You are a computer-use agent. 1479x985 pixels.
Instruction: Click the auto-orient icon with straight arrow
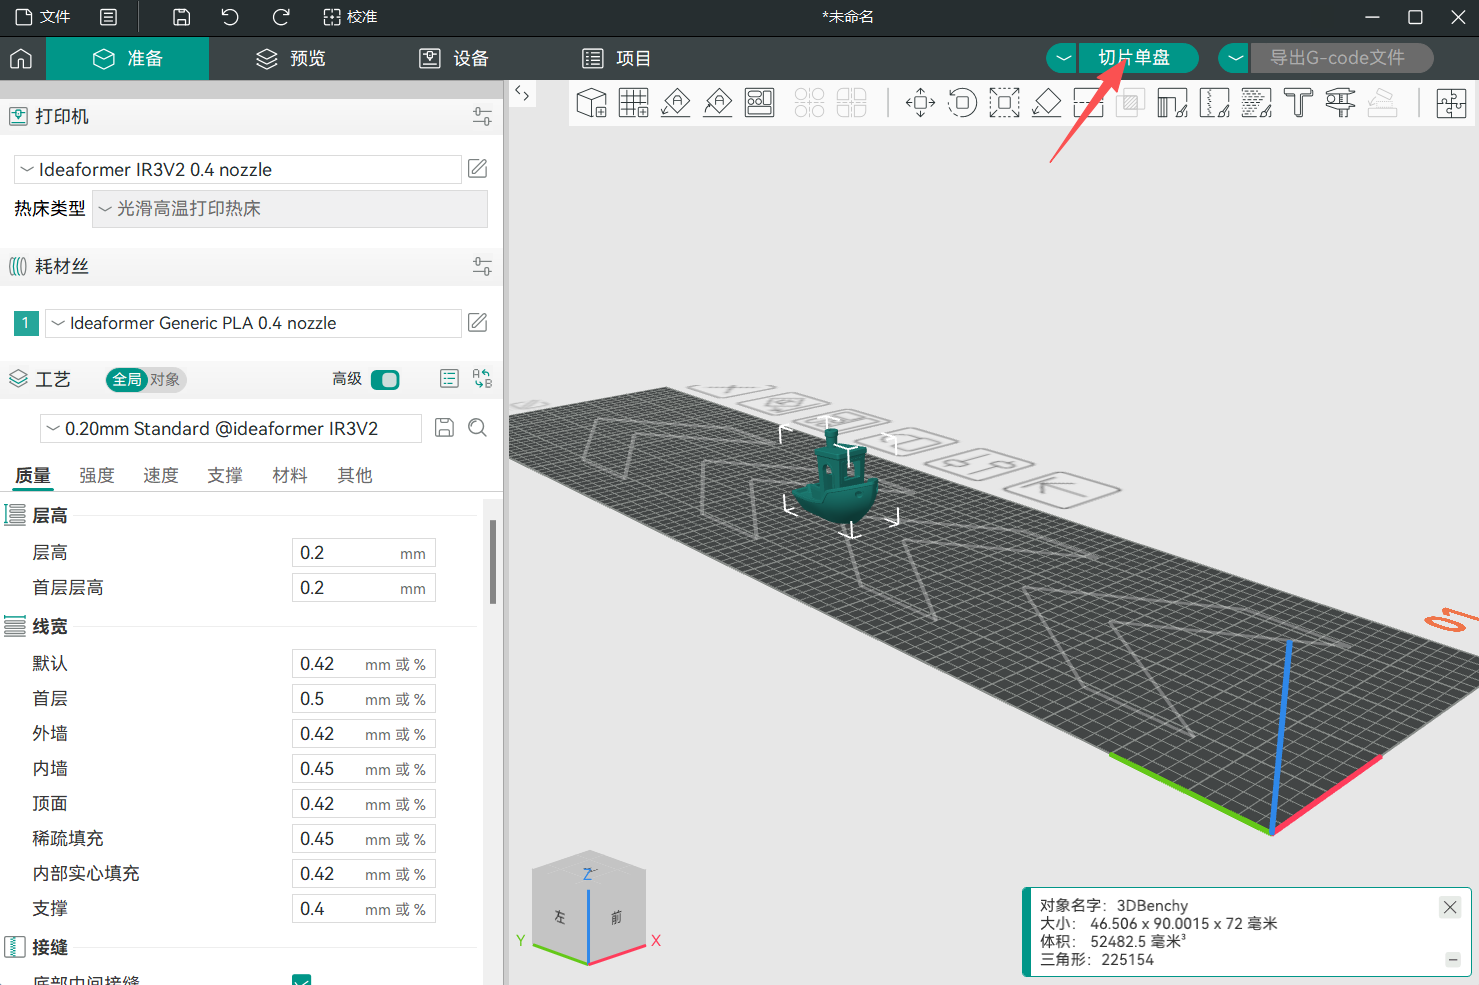pos(676,103)
